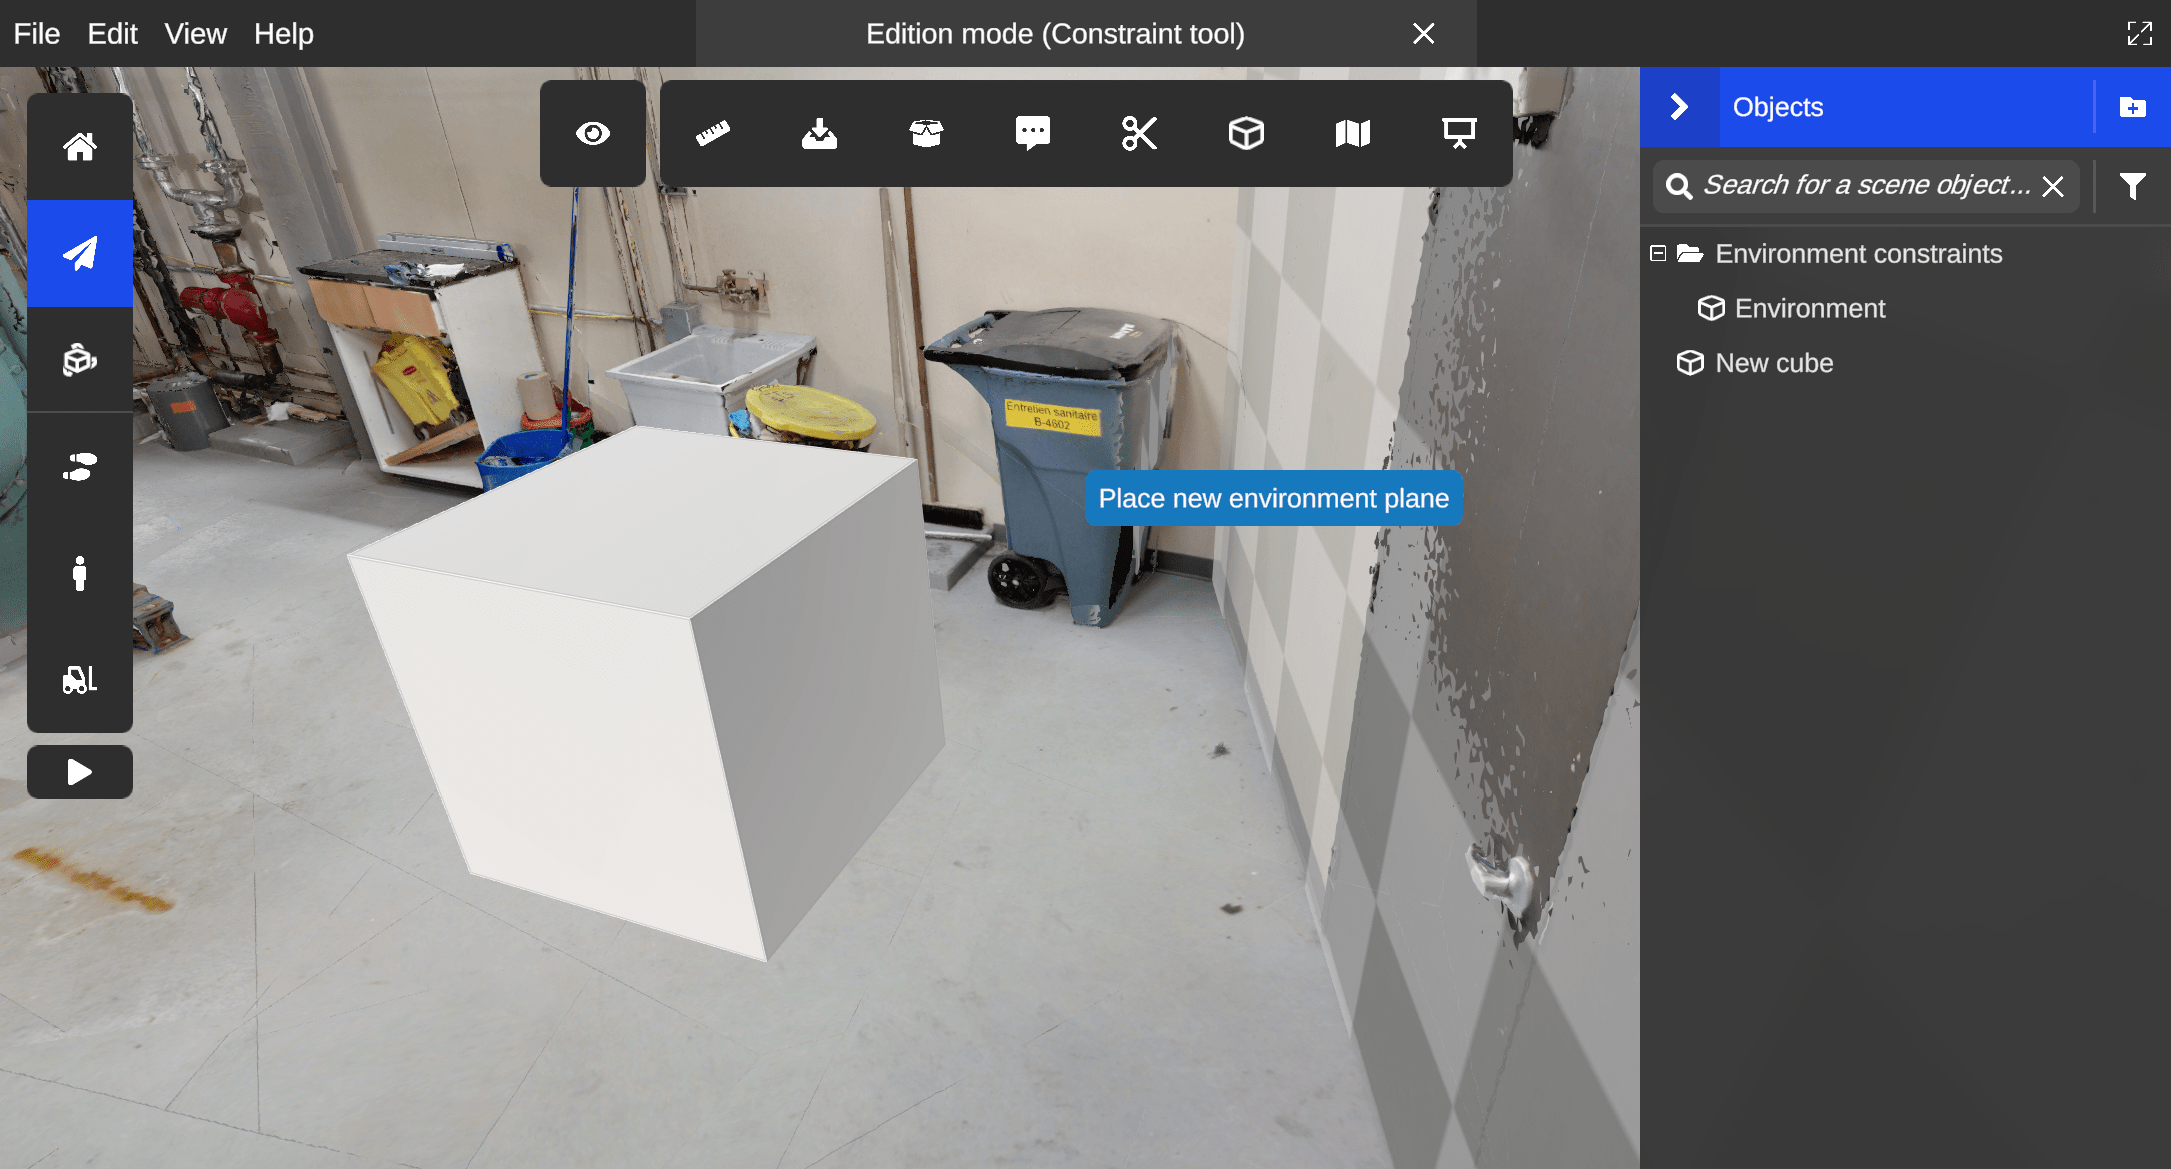The image size is (2171, 1169).
Task: Click the ruler measurement tool
Action: click(713, 133)
